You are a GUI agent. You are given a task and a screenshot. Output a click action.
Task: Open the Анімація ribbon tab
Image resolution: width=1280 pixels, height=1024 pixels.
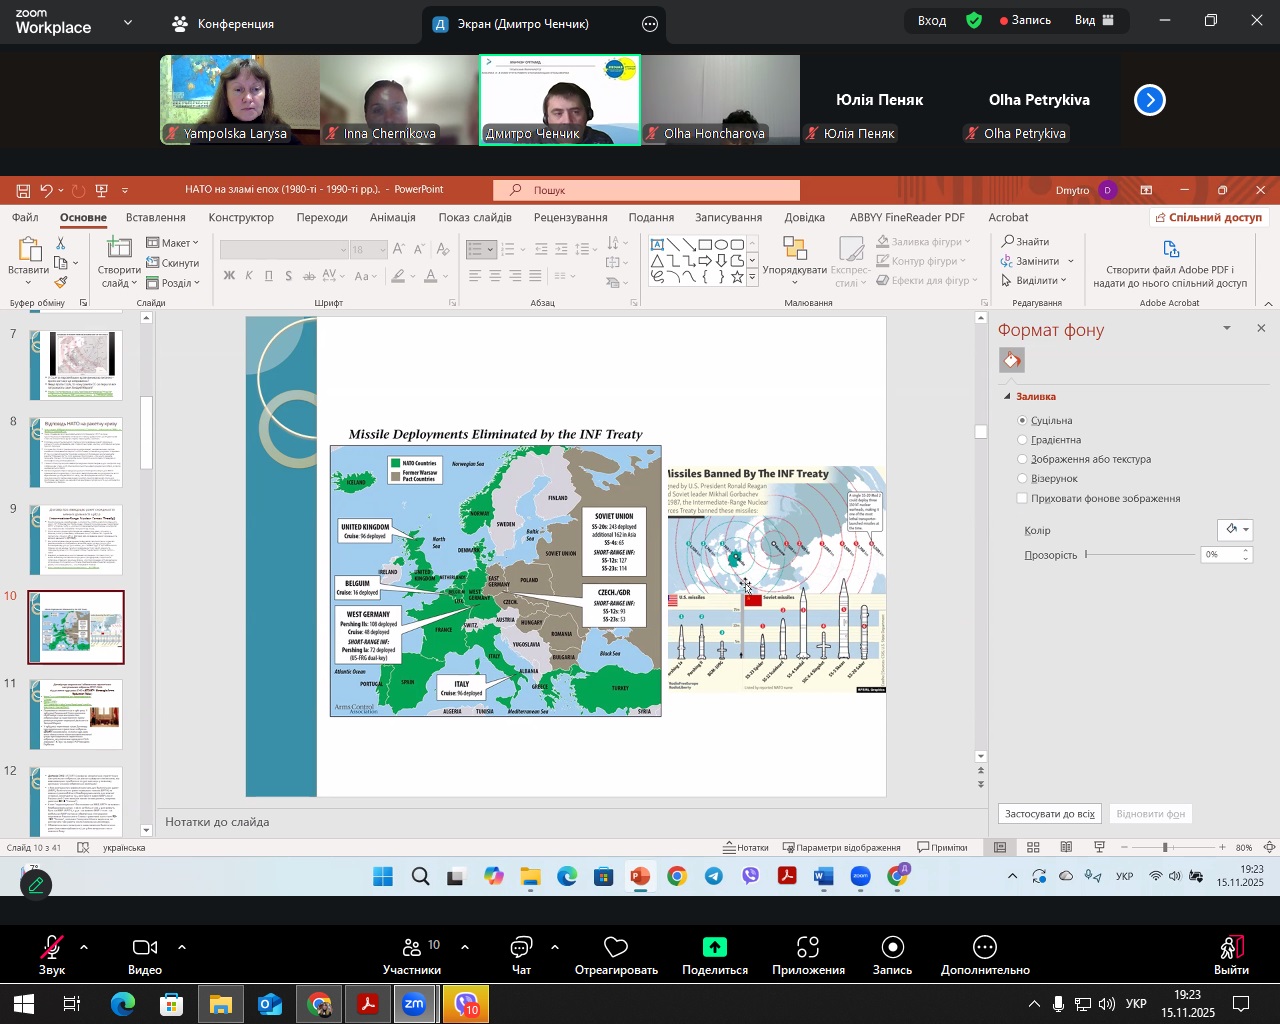tap(392, 217)
